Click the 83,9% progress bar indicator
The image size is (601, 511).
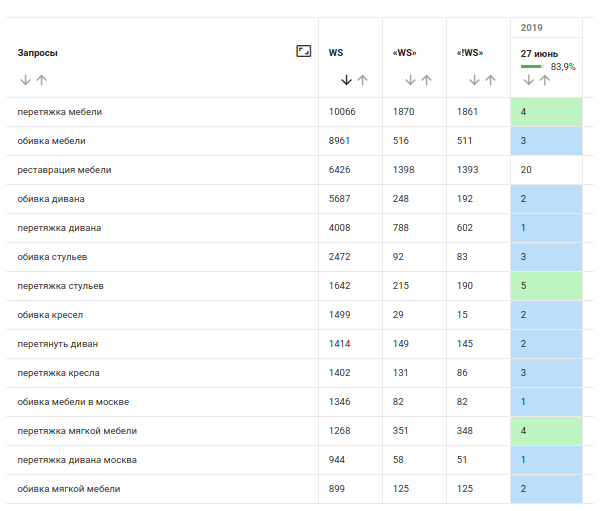532,67
